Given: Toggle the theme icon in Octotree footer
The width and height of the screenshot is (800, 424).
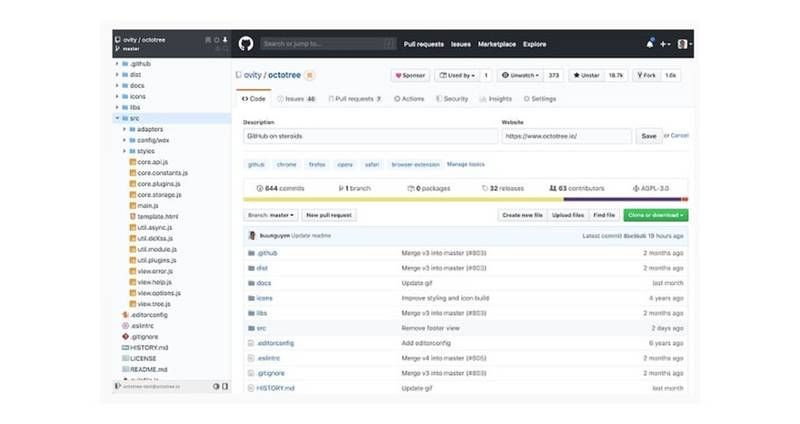Looking at the screenshot, I should click(215, 386).
